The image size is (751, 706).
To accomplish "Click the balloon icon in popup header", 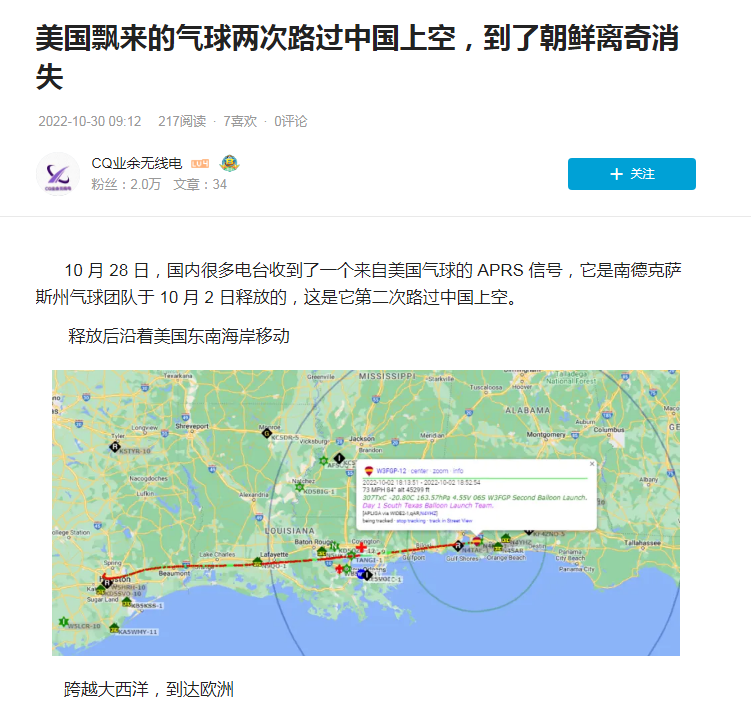I will click(369, 471).
